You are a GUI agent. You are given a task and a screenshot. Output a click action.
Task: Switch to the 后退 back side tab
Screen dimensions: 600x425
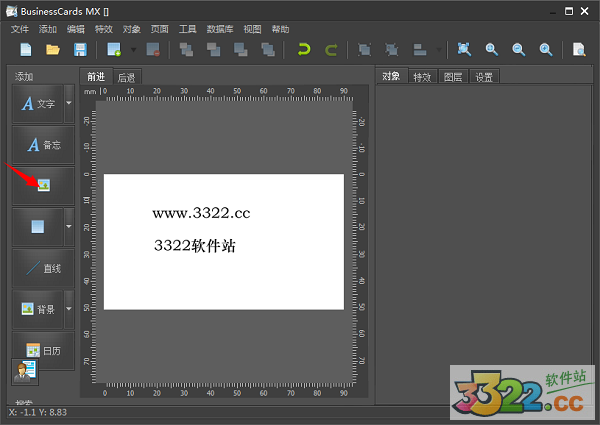(127, 78)
